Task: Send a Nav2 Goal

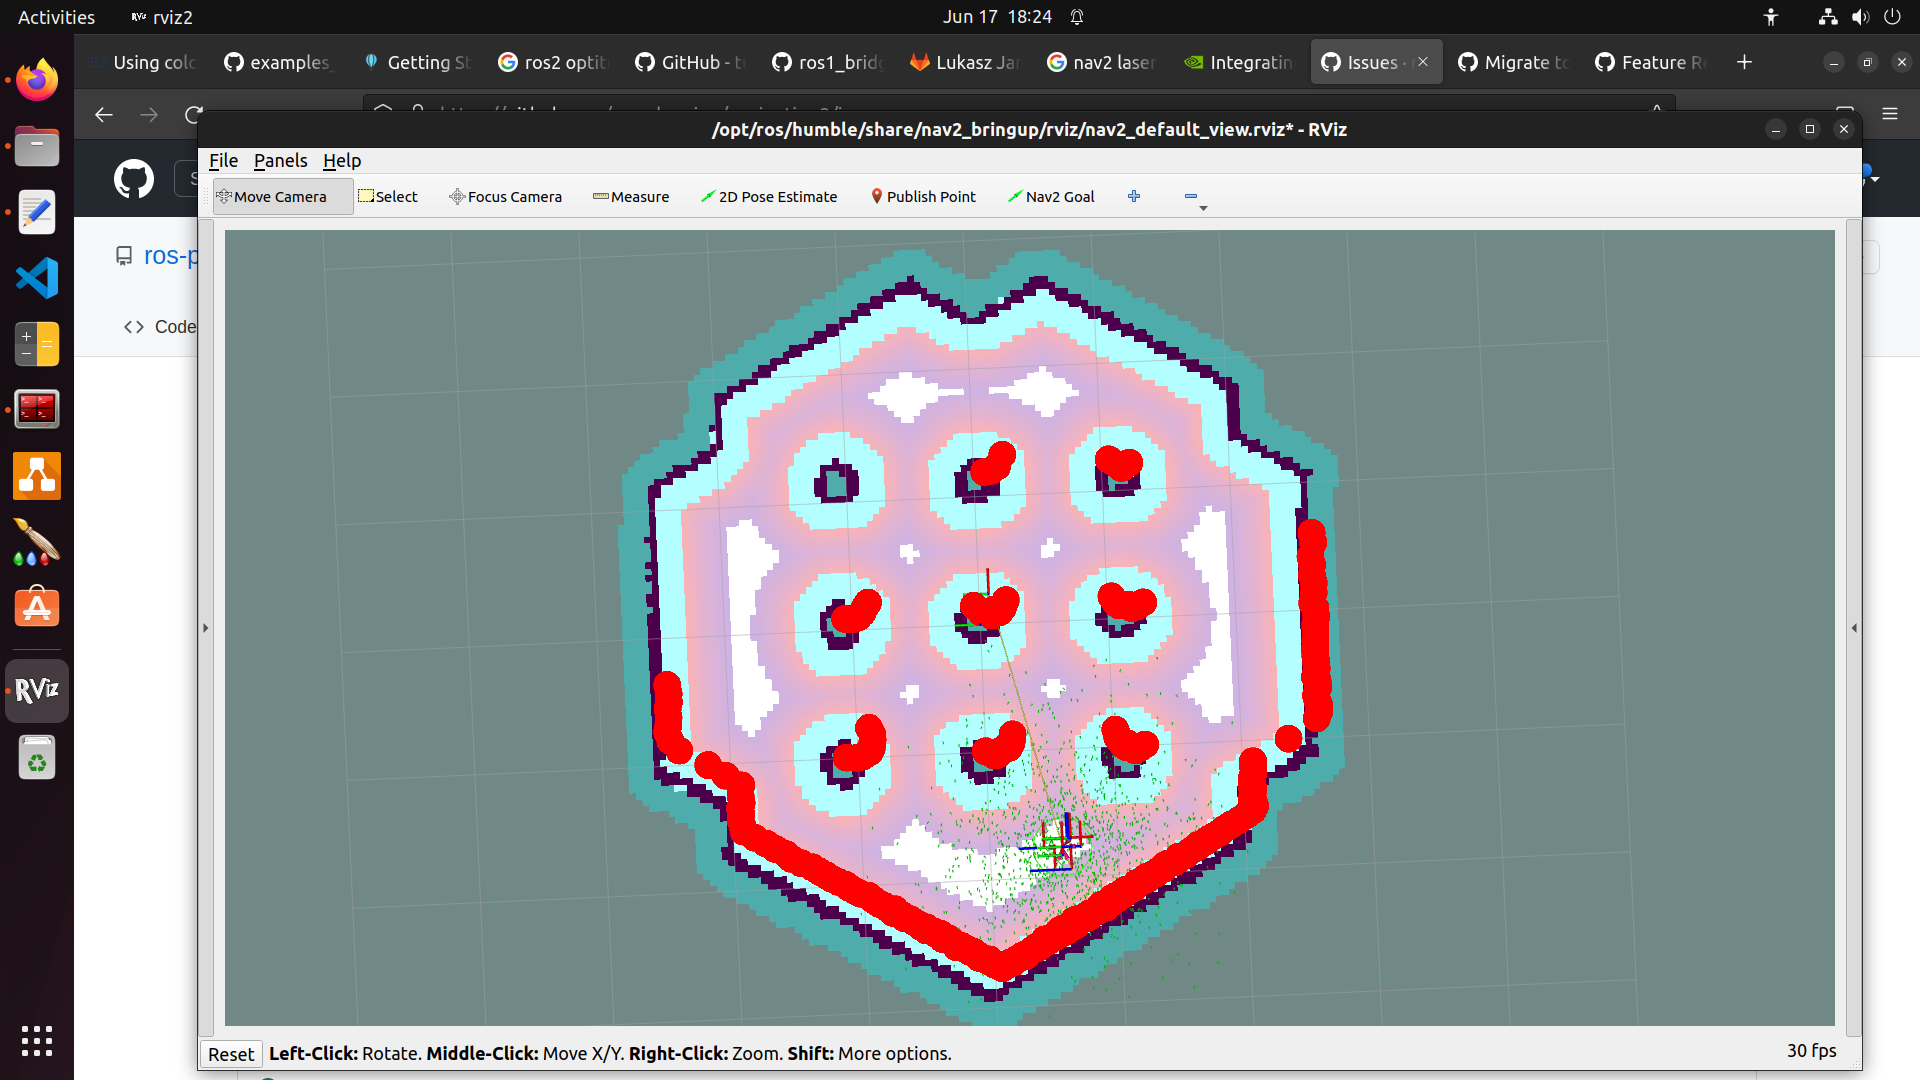Action: (1050, 196)
